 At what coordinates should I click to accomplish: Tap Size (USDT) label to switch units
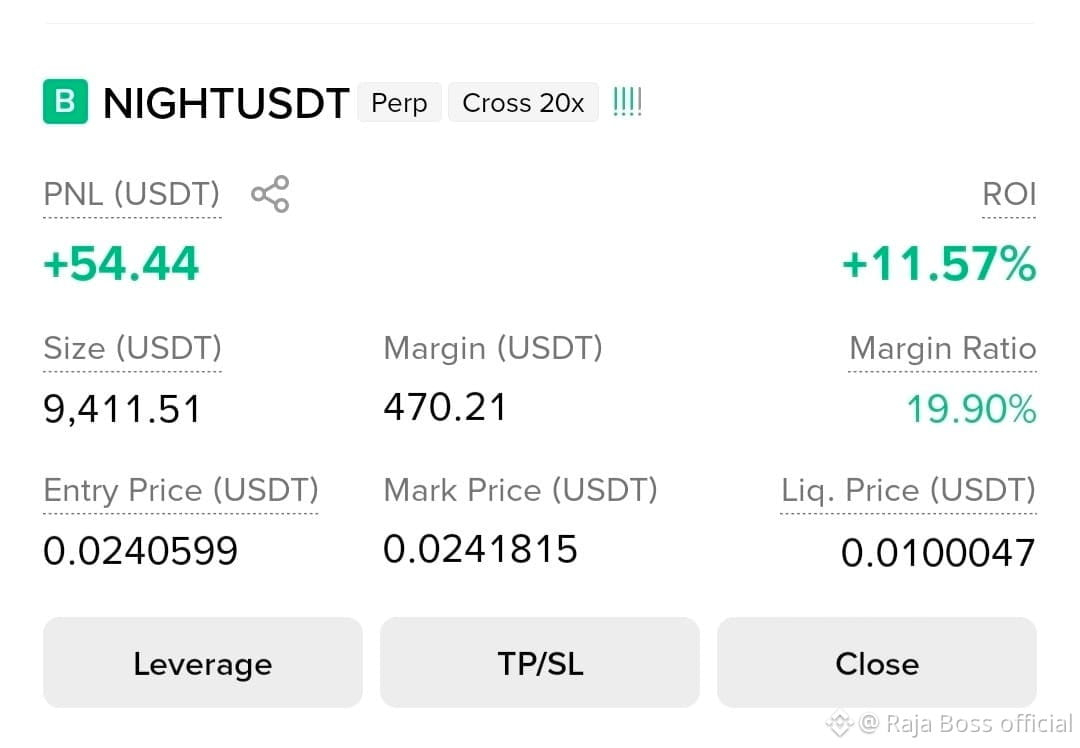[x=132, y=349]
